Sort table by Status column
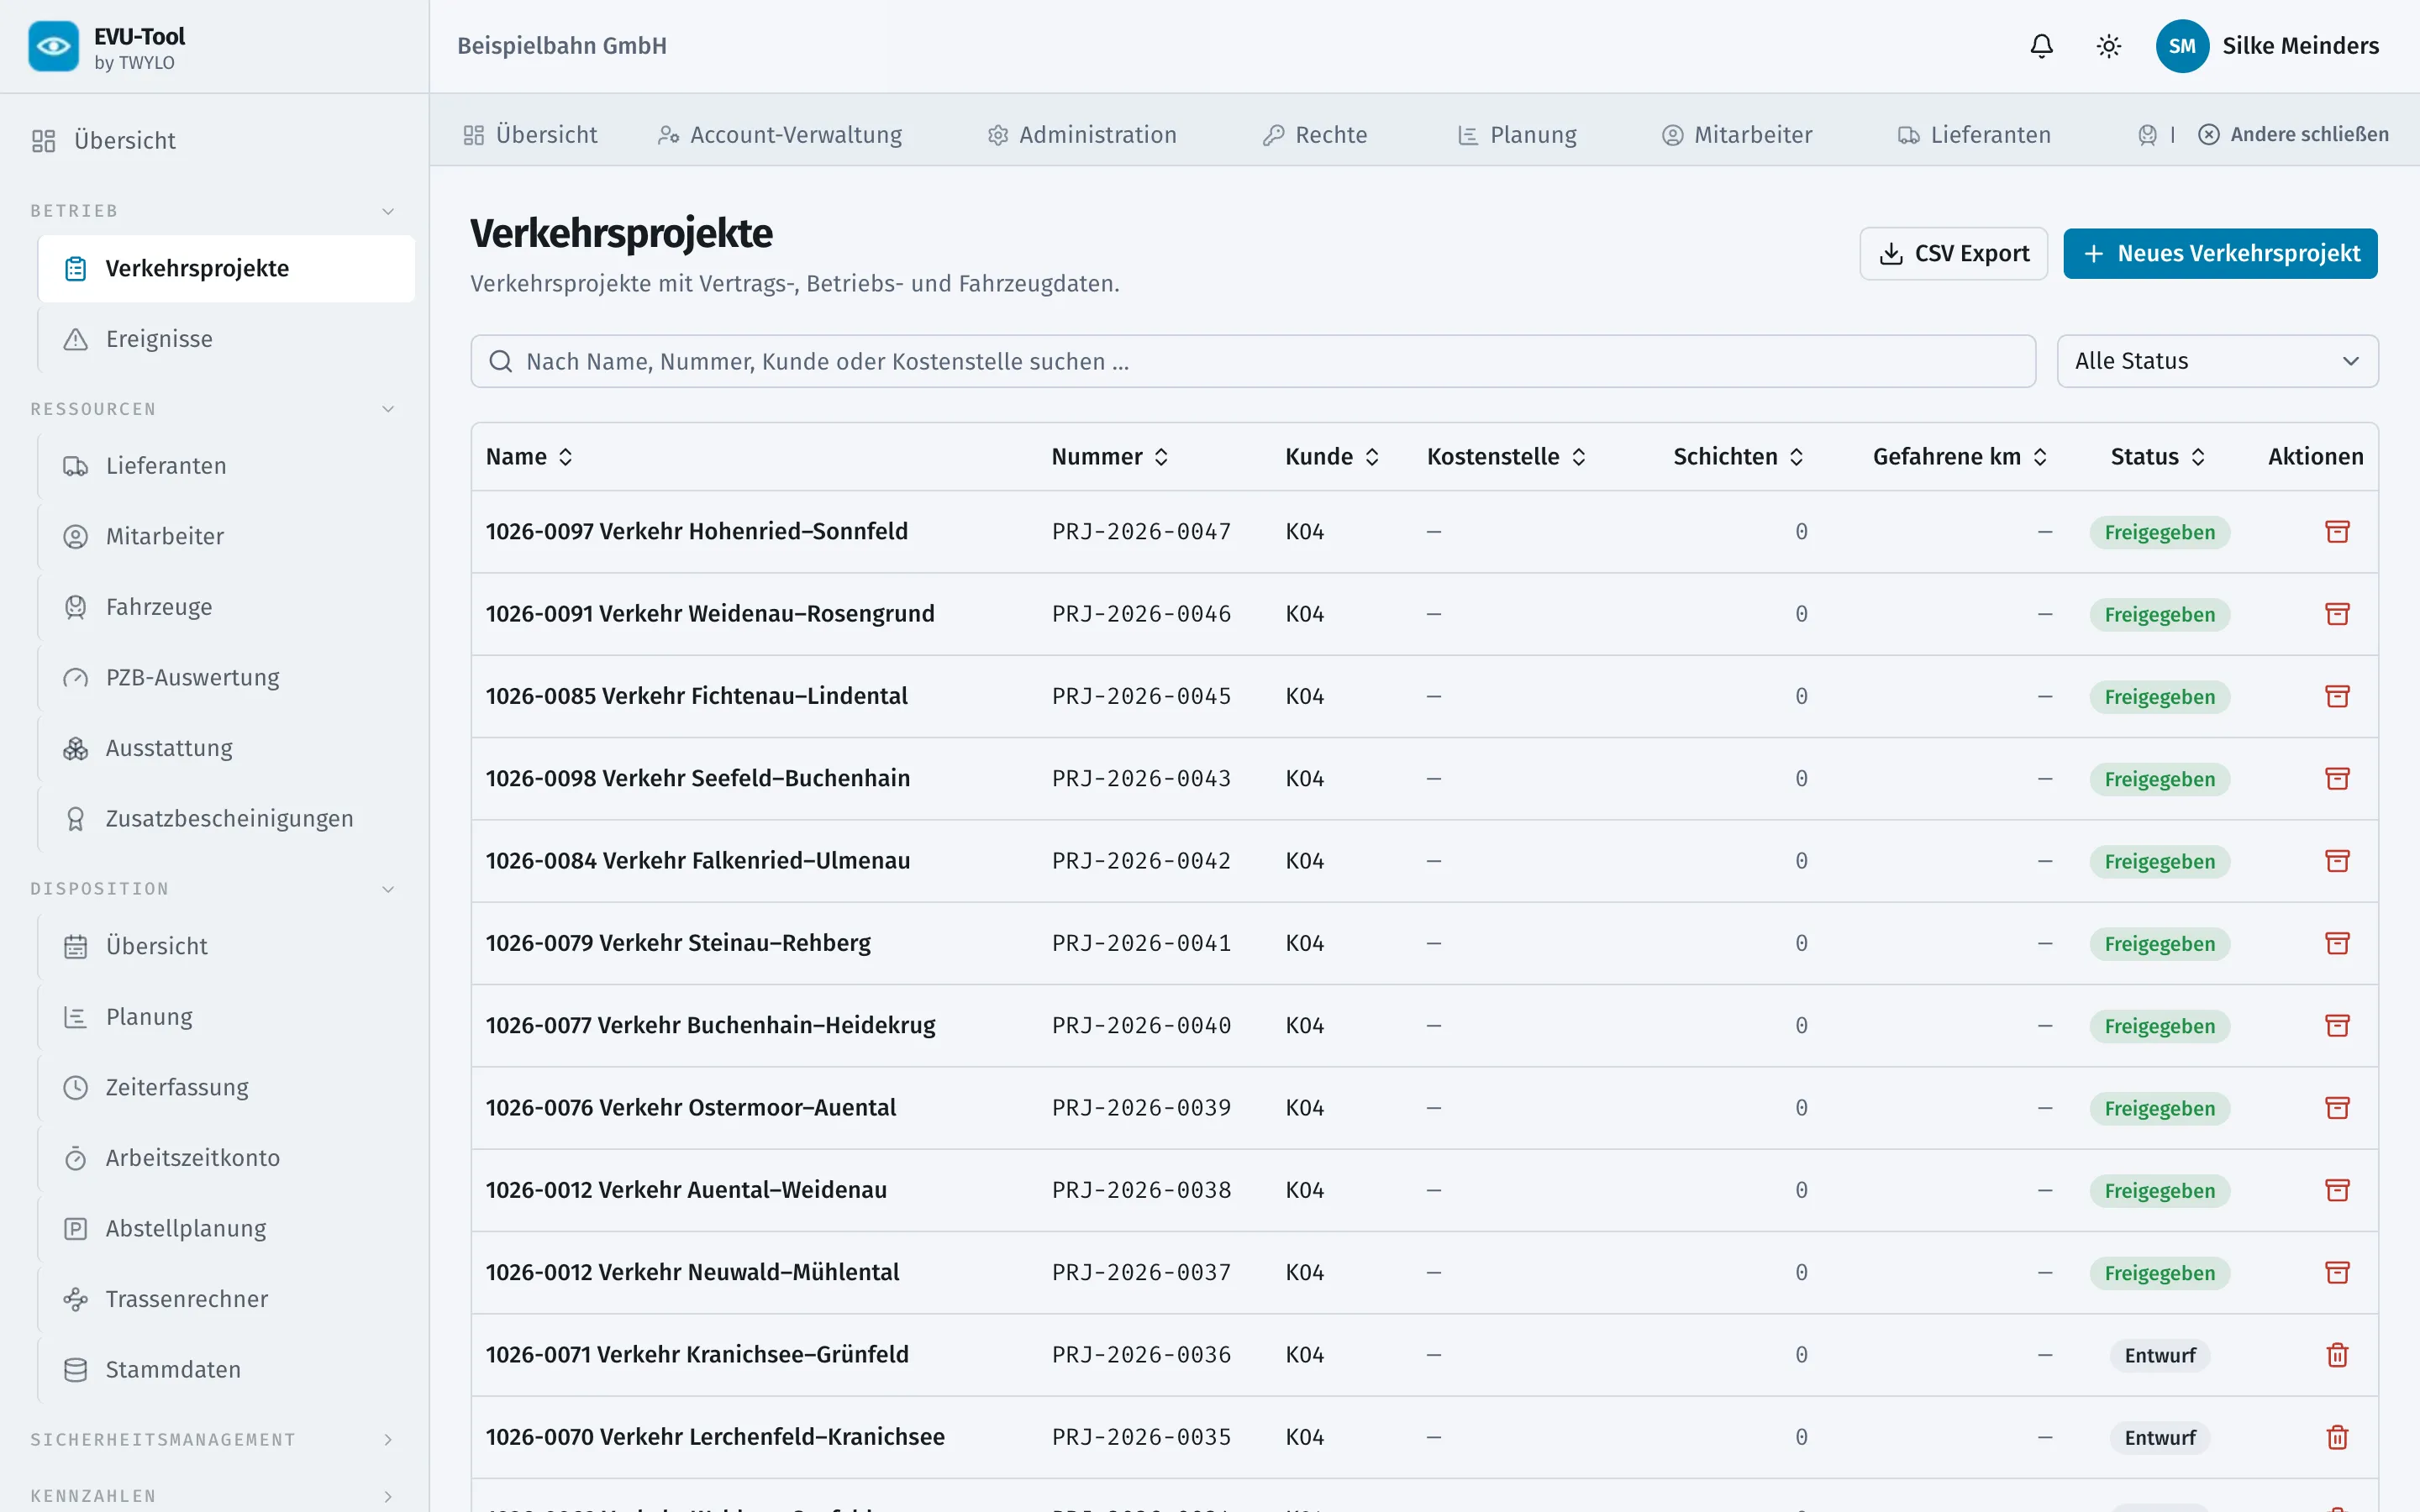Viewport: 2420px width, 1512px height. pyautogui.click(x=2158, y=457)
